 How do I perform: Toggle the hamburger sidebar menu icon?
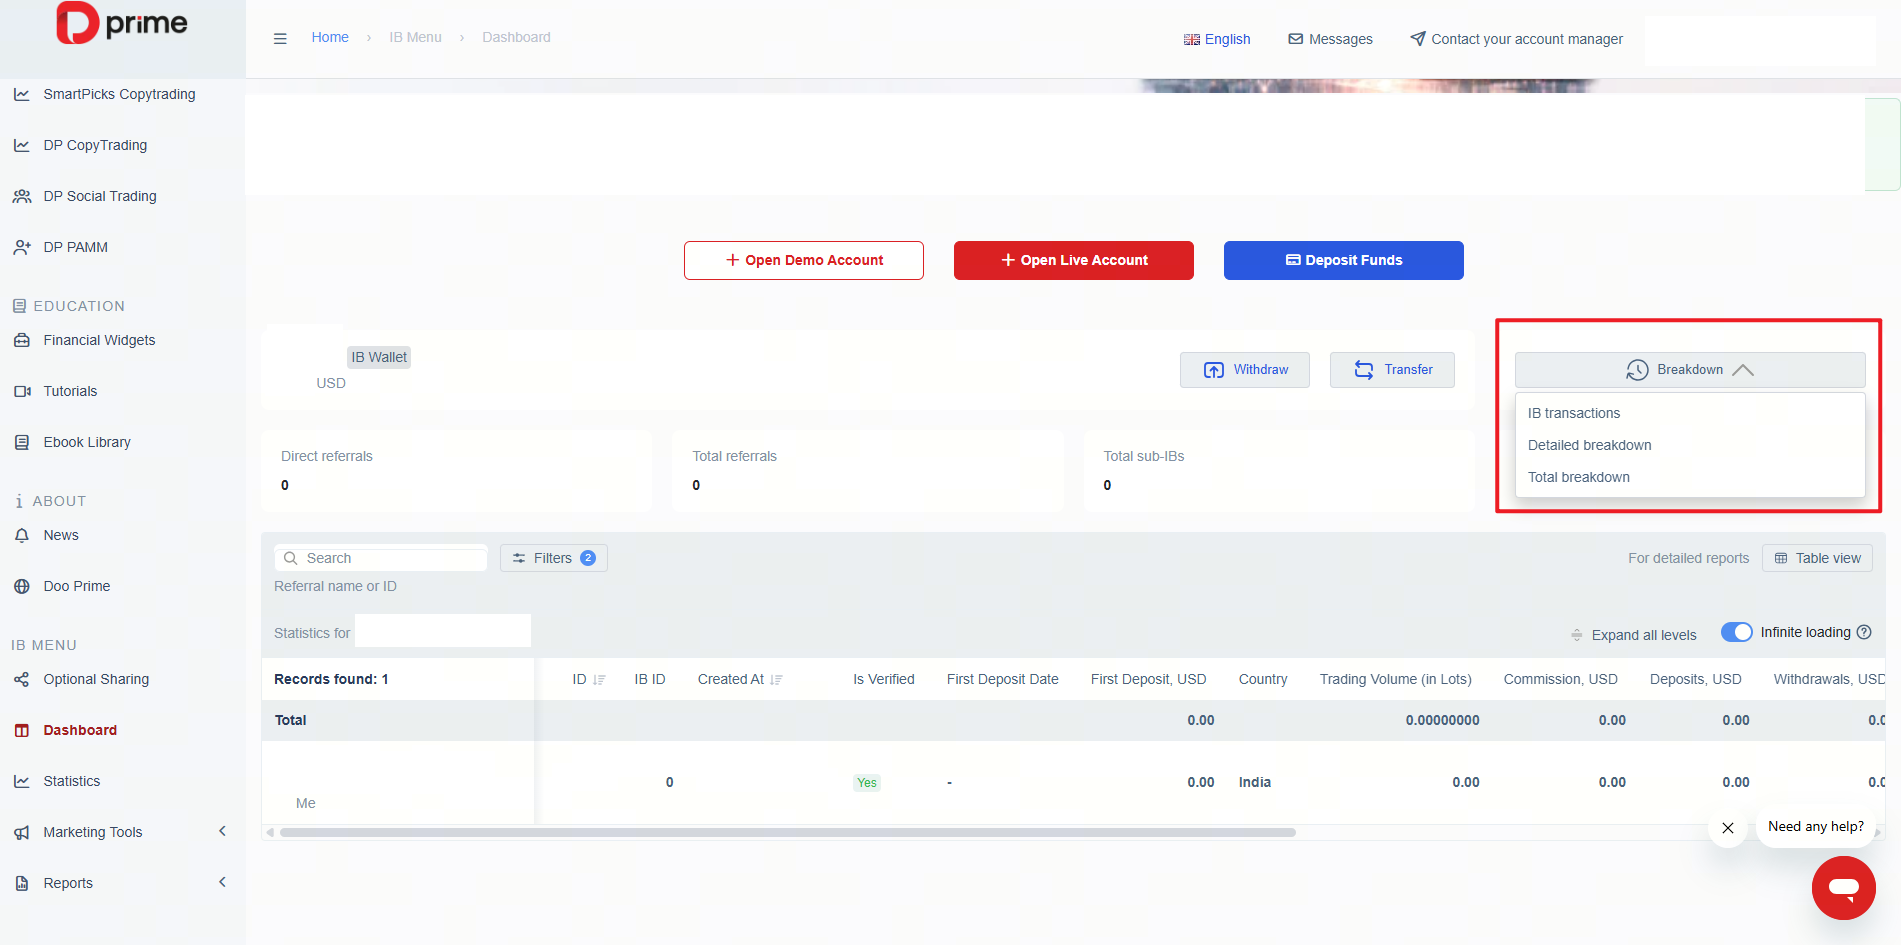[x=280, y=38]
